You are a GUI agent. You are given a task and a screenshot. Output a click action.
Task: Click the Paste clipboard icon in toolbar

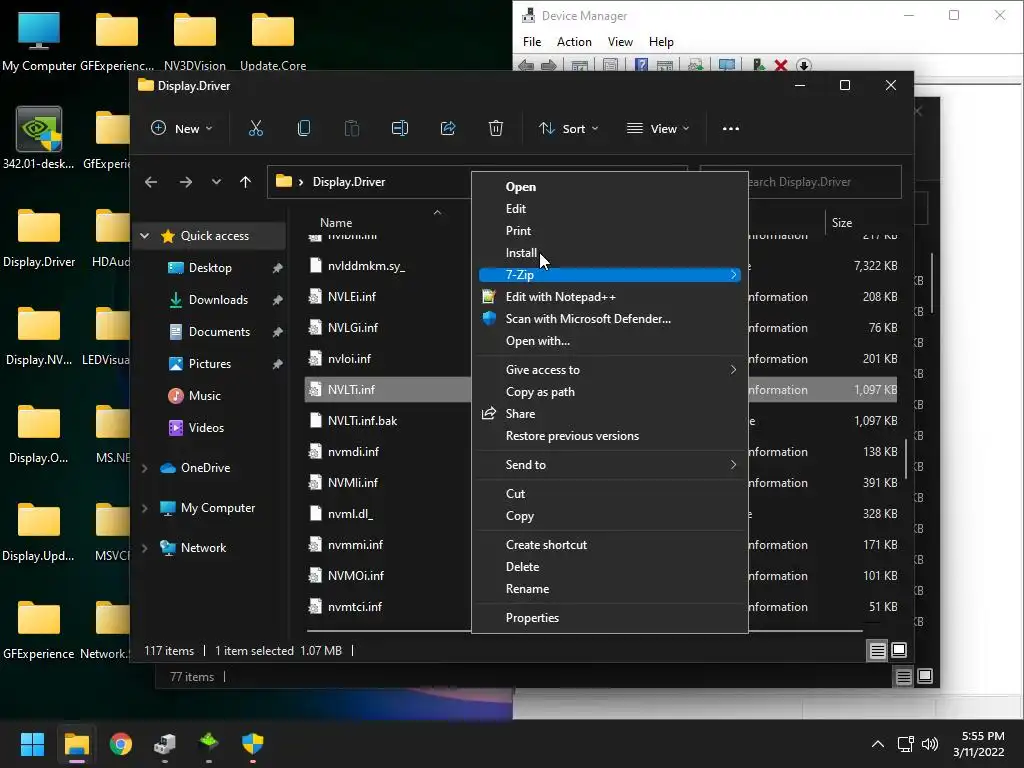[351, 129]
